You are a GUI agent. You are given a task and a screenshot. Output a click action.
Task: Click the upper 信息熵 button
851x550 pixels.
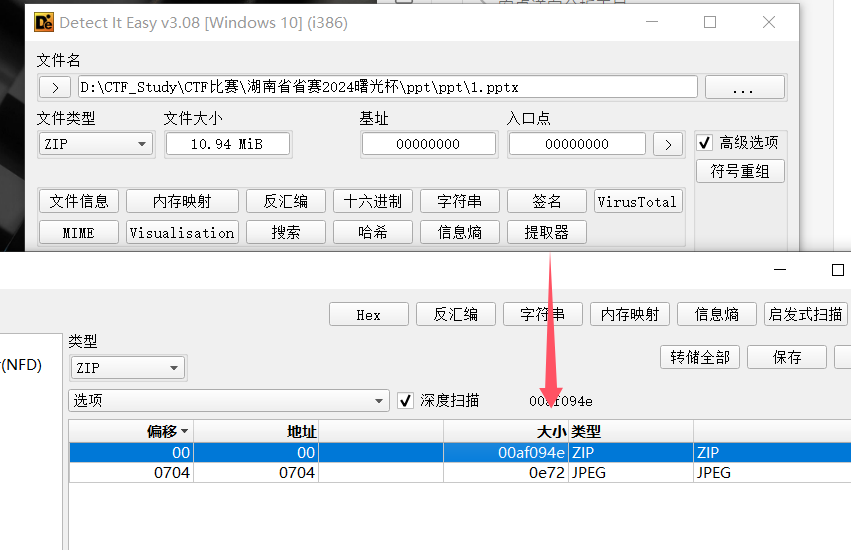460,232
